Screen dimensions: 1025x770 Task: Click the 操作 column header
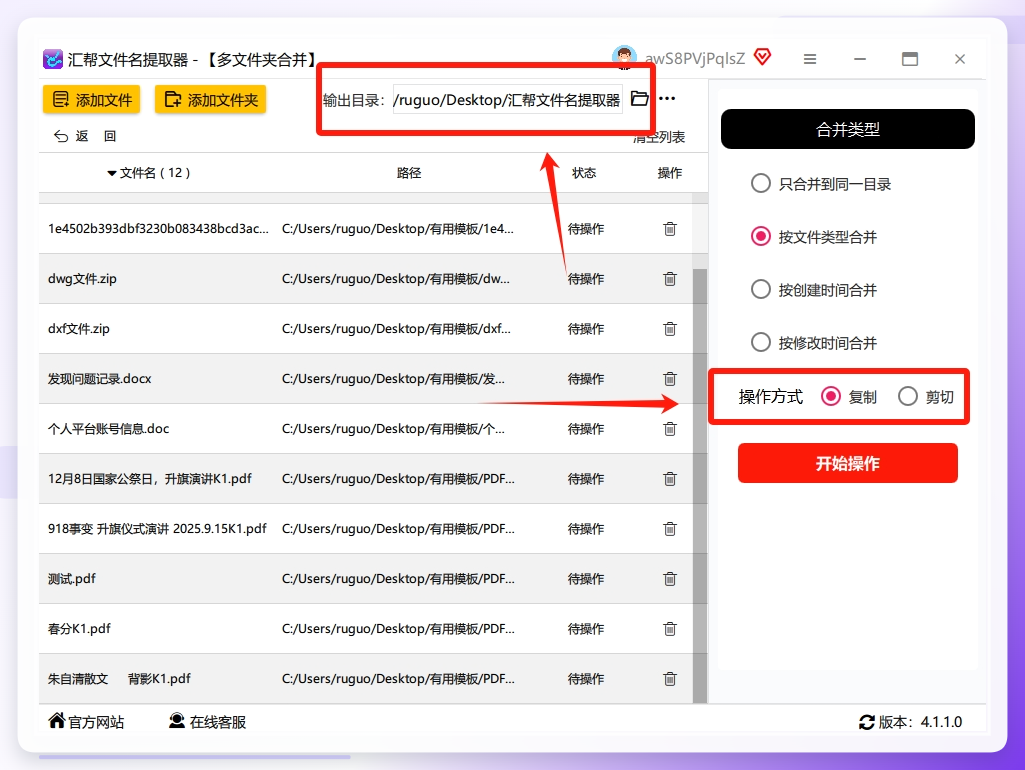pos(669,173)
